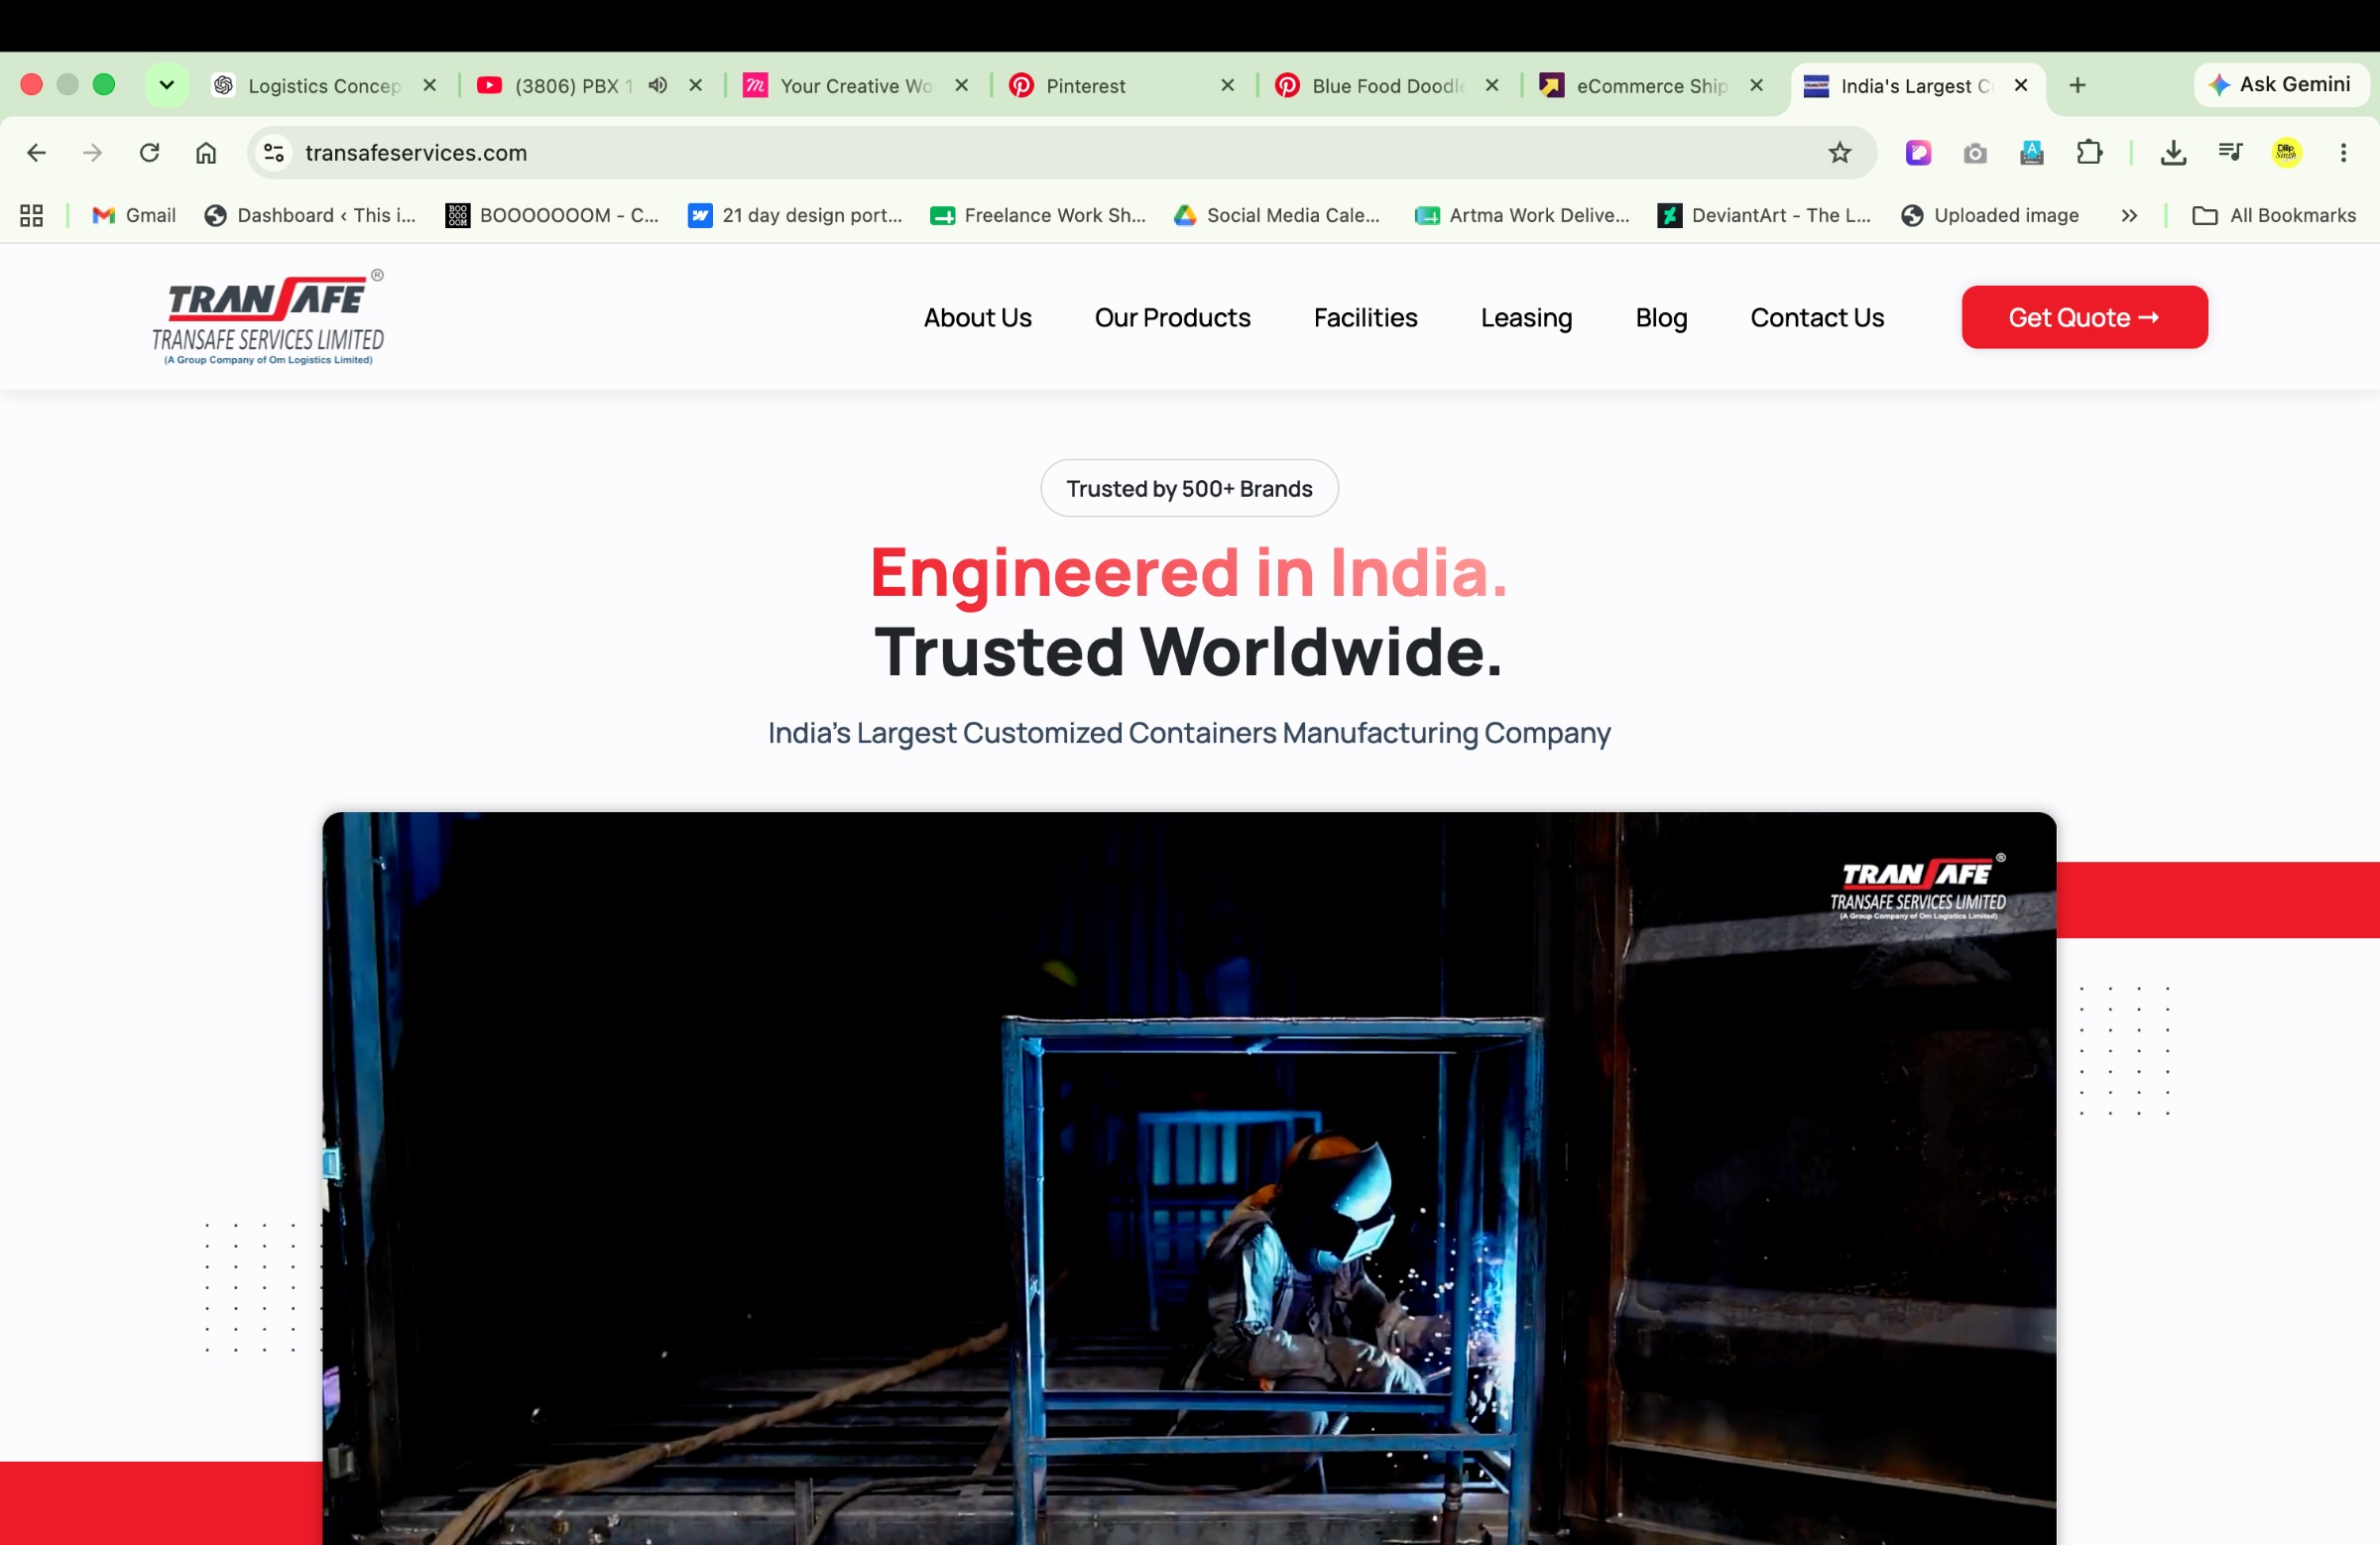Go to the Facilities page
Image resolution: width=2380 pixels, height=1545 pixels.
coord(1365,318)
